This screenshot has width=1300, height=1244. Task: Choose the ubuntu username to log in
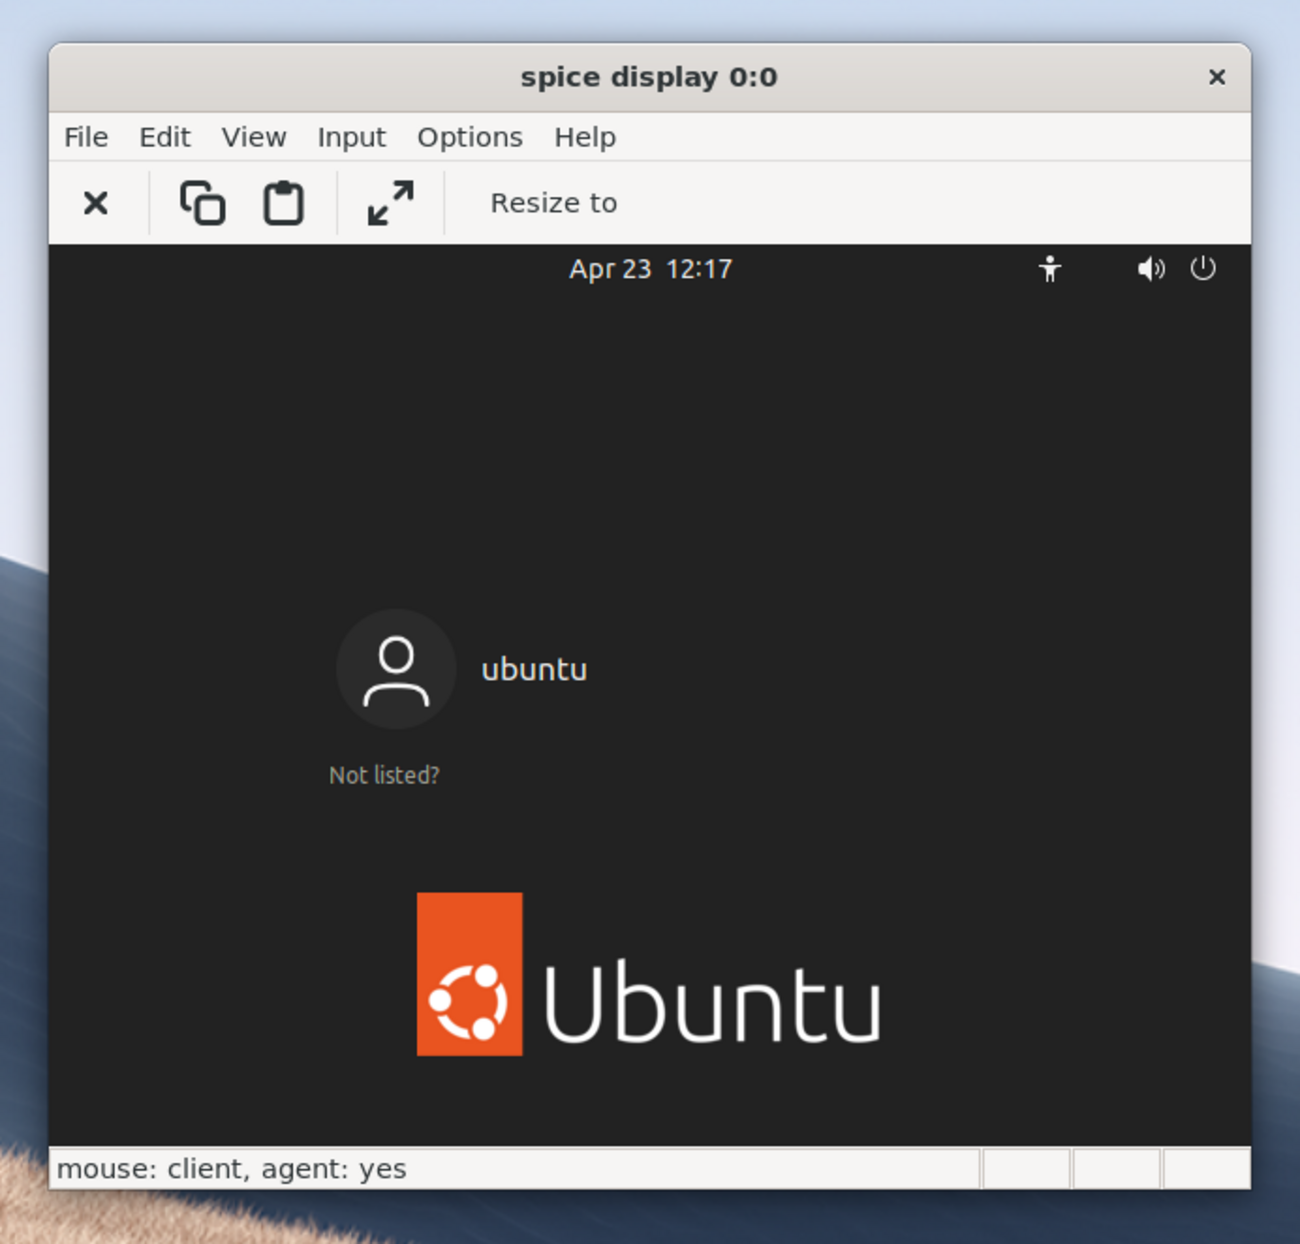click(x=534, y=669)
